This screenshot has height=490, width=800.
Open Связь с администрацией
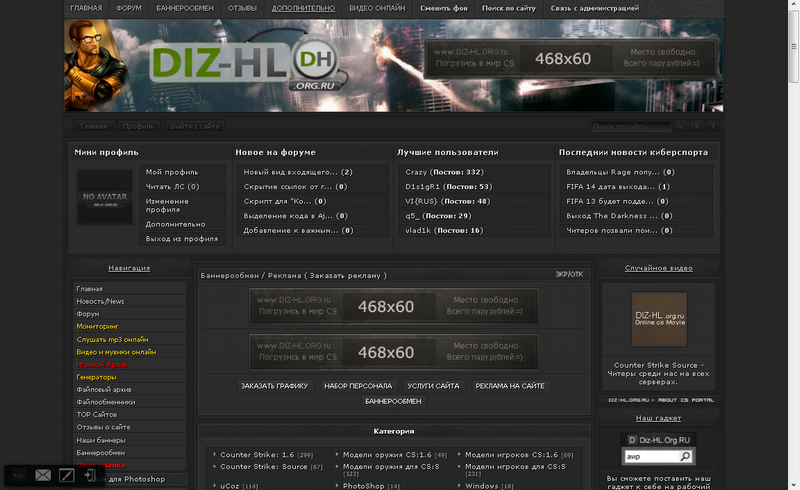tap(594, 8)
